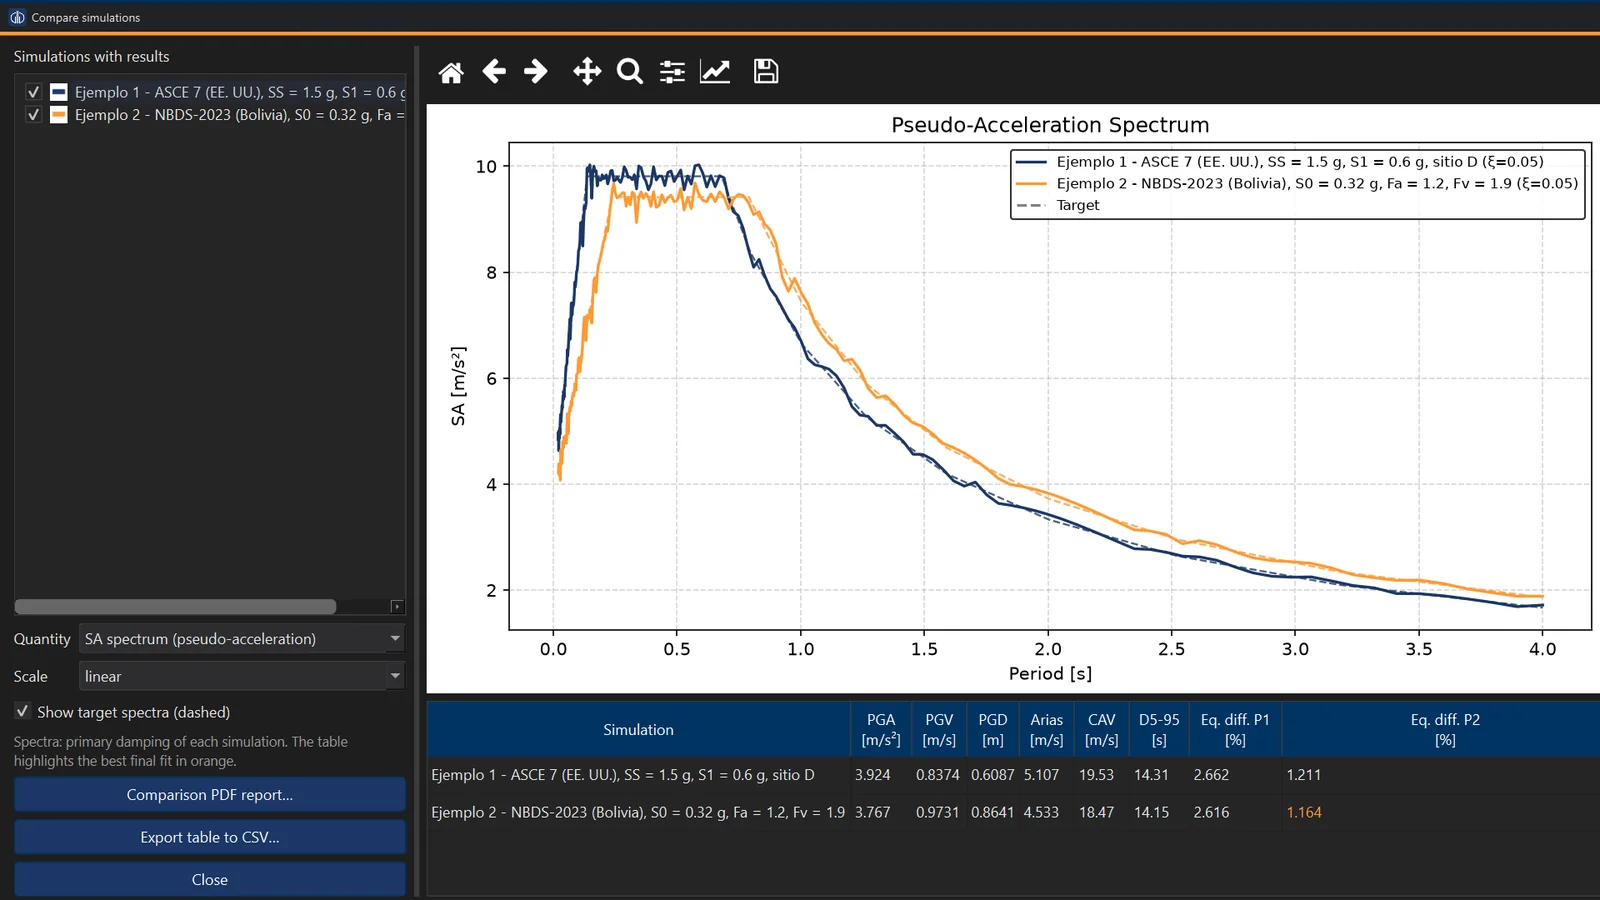Close the comparison dialog with Close button
The image size is (1600, 900).
tap(210, 879)
